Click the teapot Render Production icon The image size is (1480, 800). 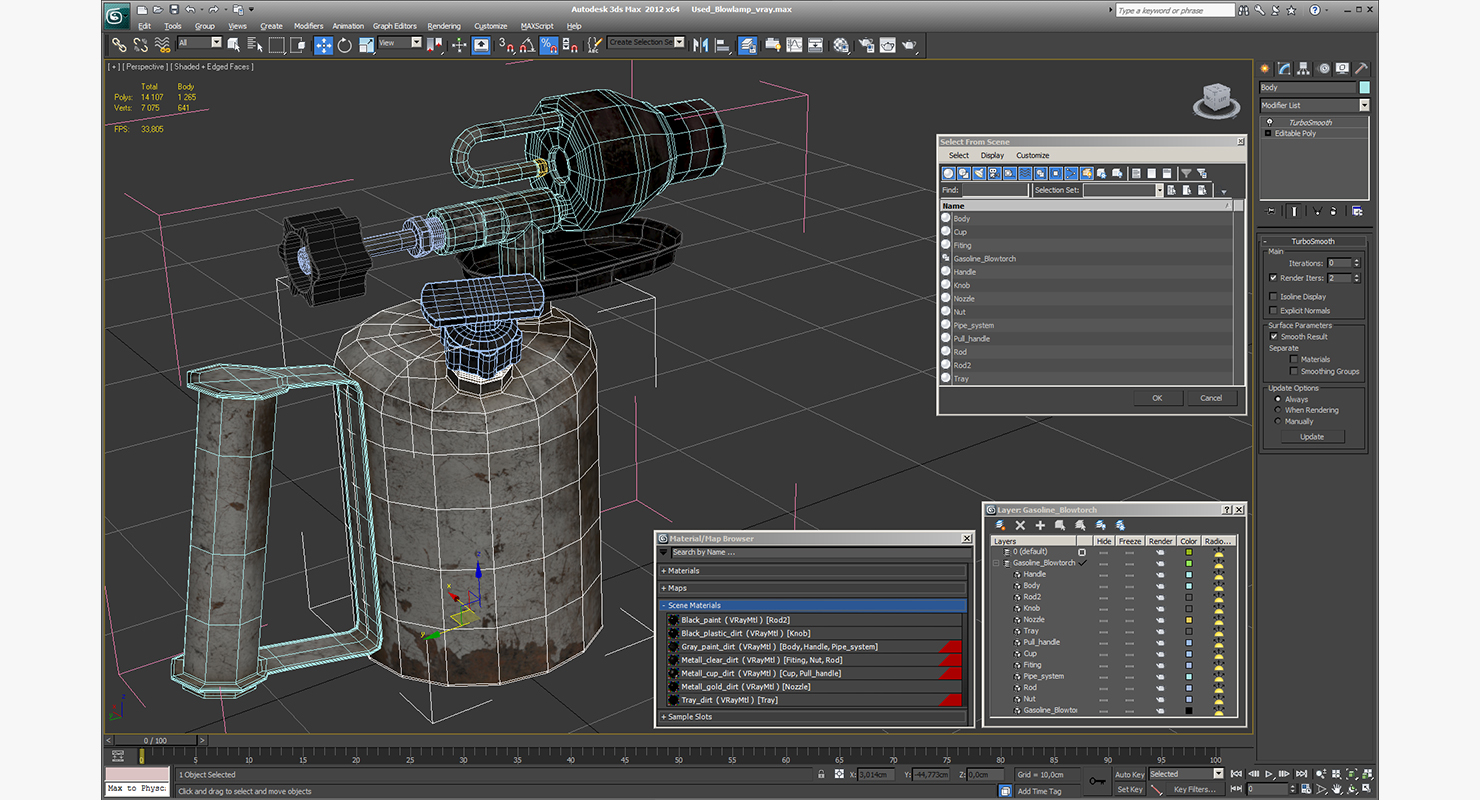pyautogui.click(x=909, y=45)
